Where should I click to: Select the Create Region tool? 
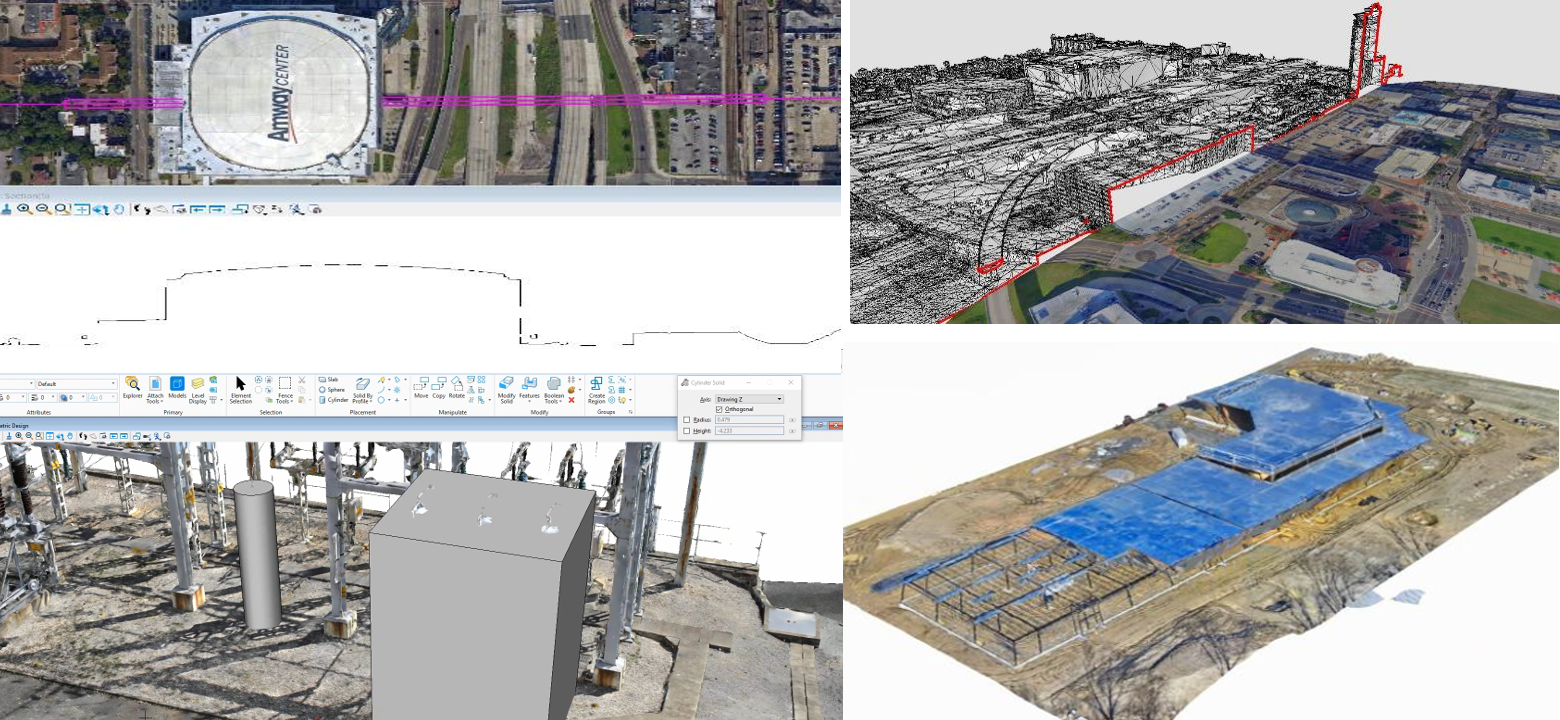tap(596, 390)
